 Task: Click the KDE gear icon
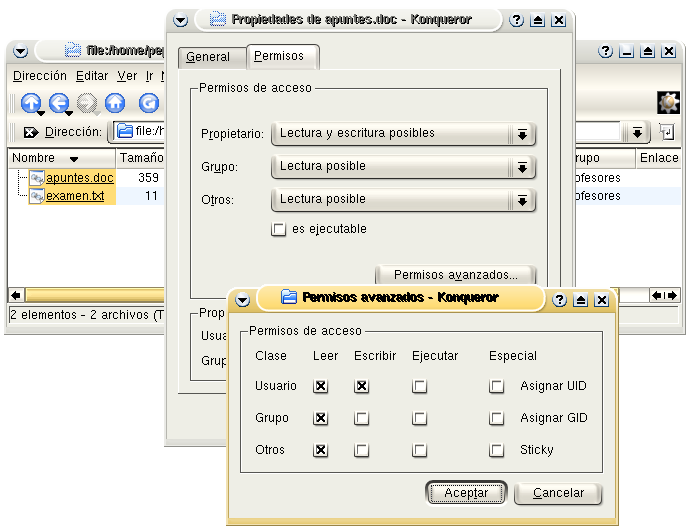point(668,102)
